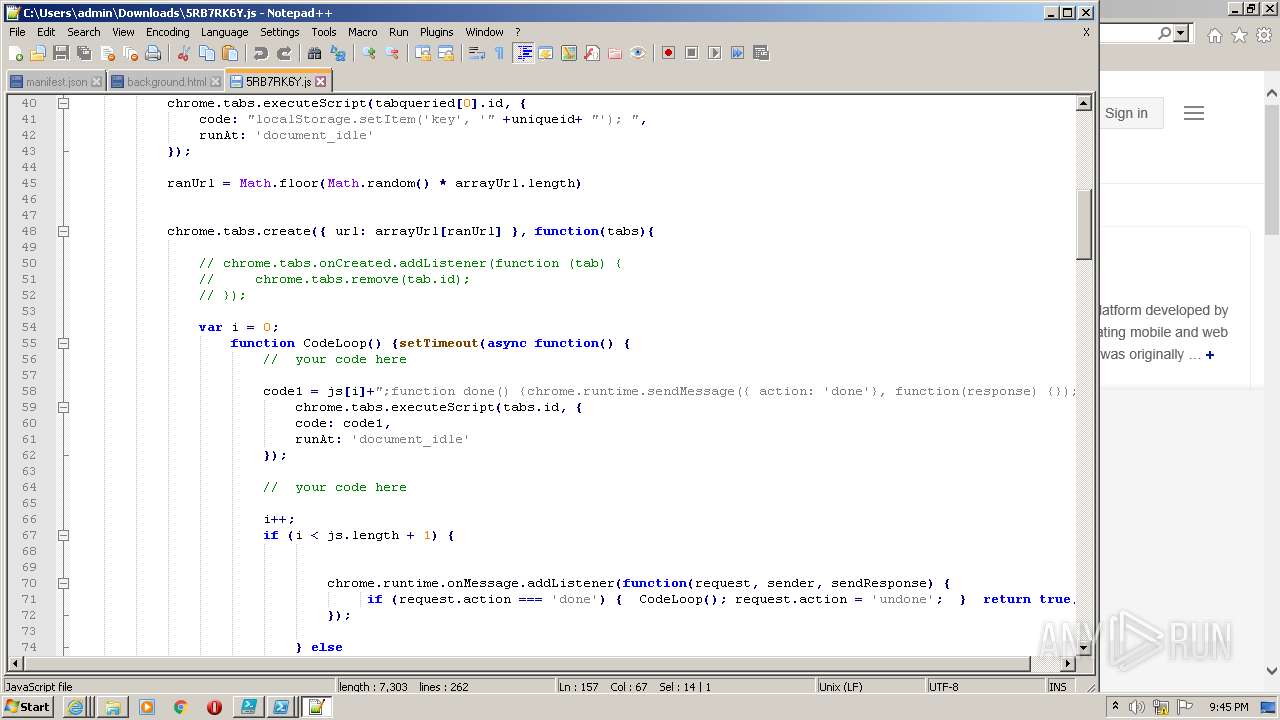Image resolution: width=1280 pixels, height=720 pixels.
Task: Click the editor vertical scrollbar down arrow
Action: 1084,648
